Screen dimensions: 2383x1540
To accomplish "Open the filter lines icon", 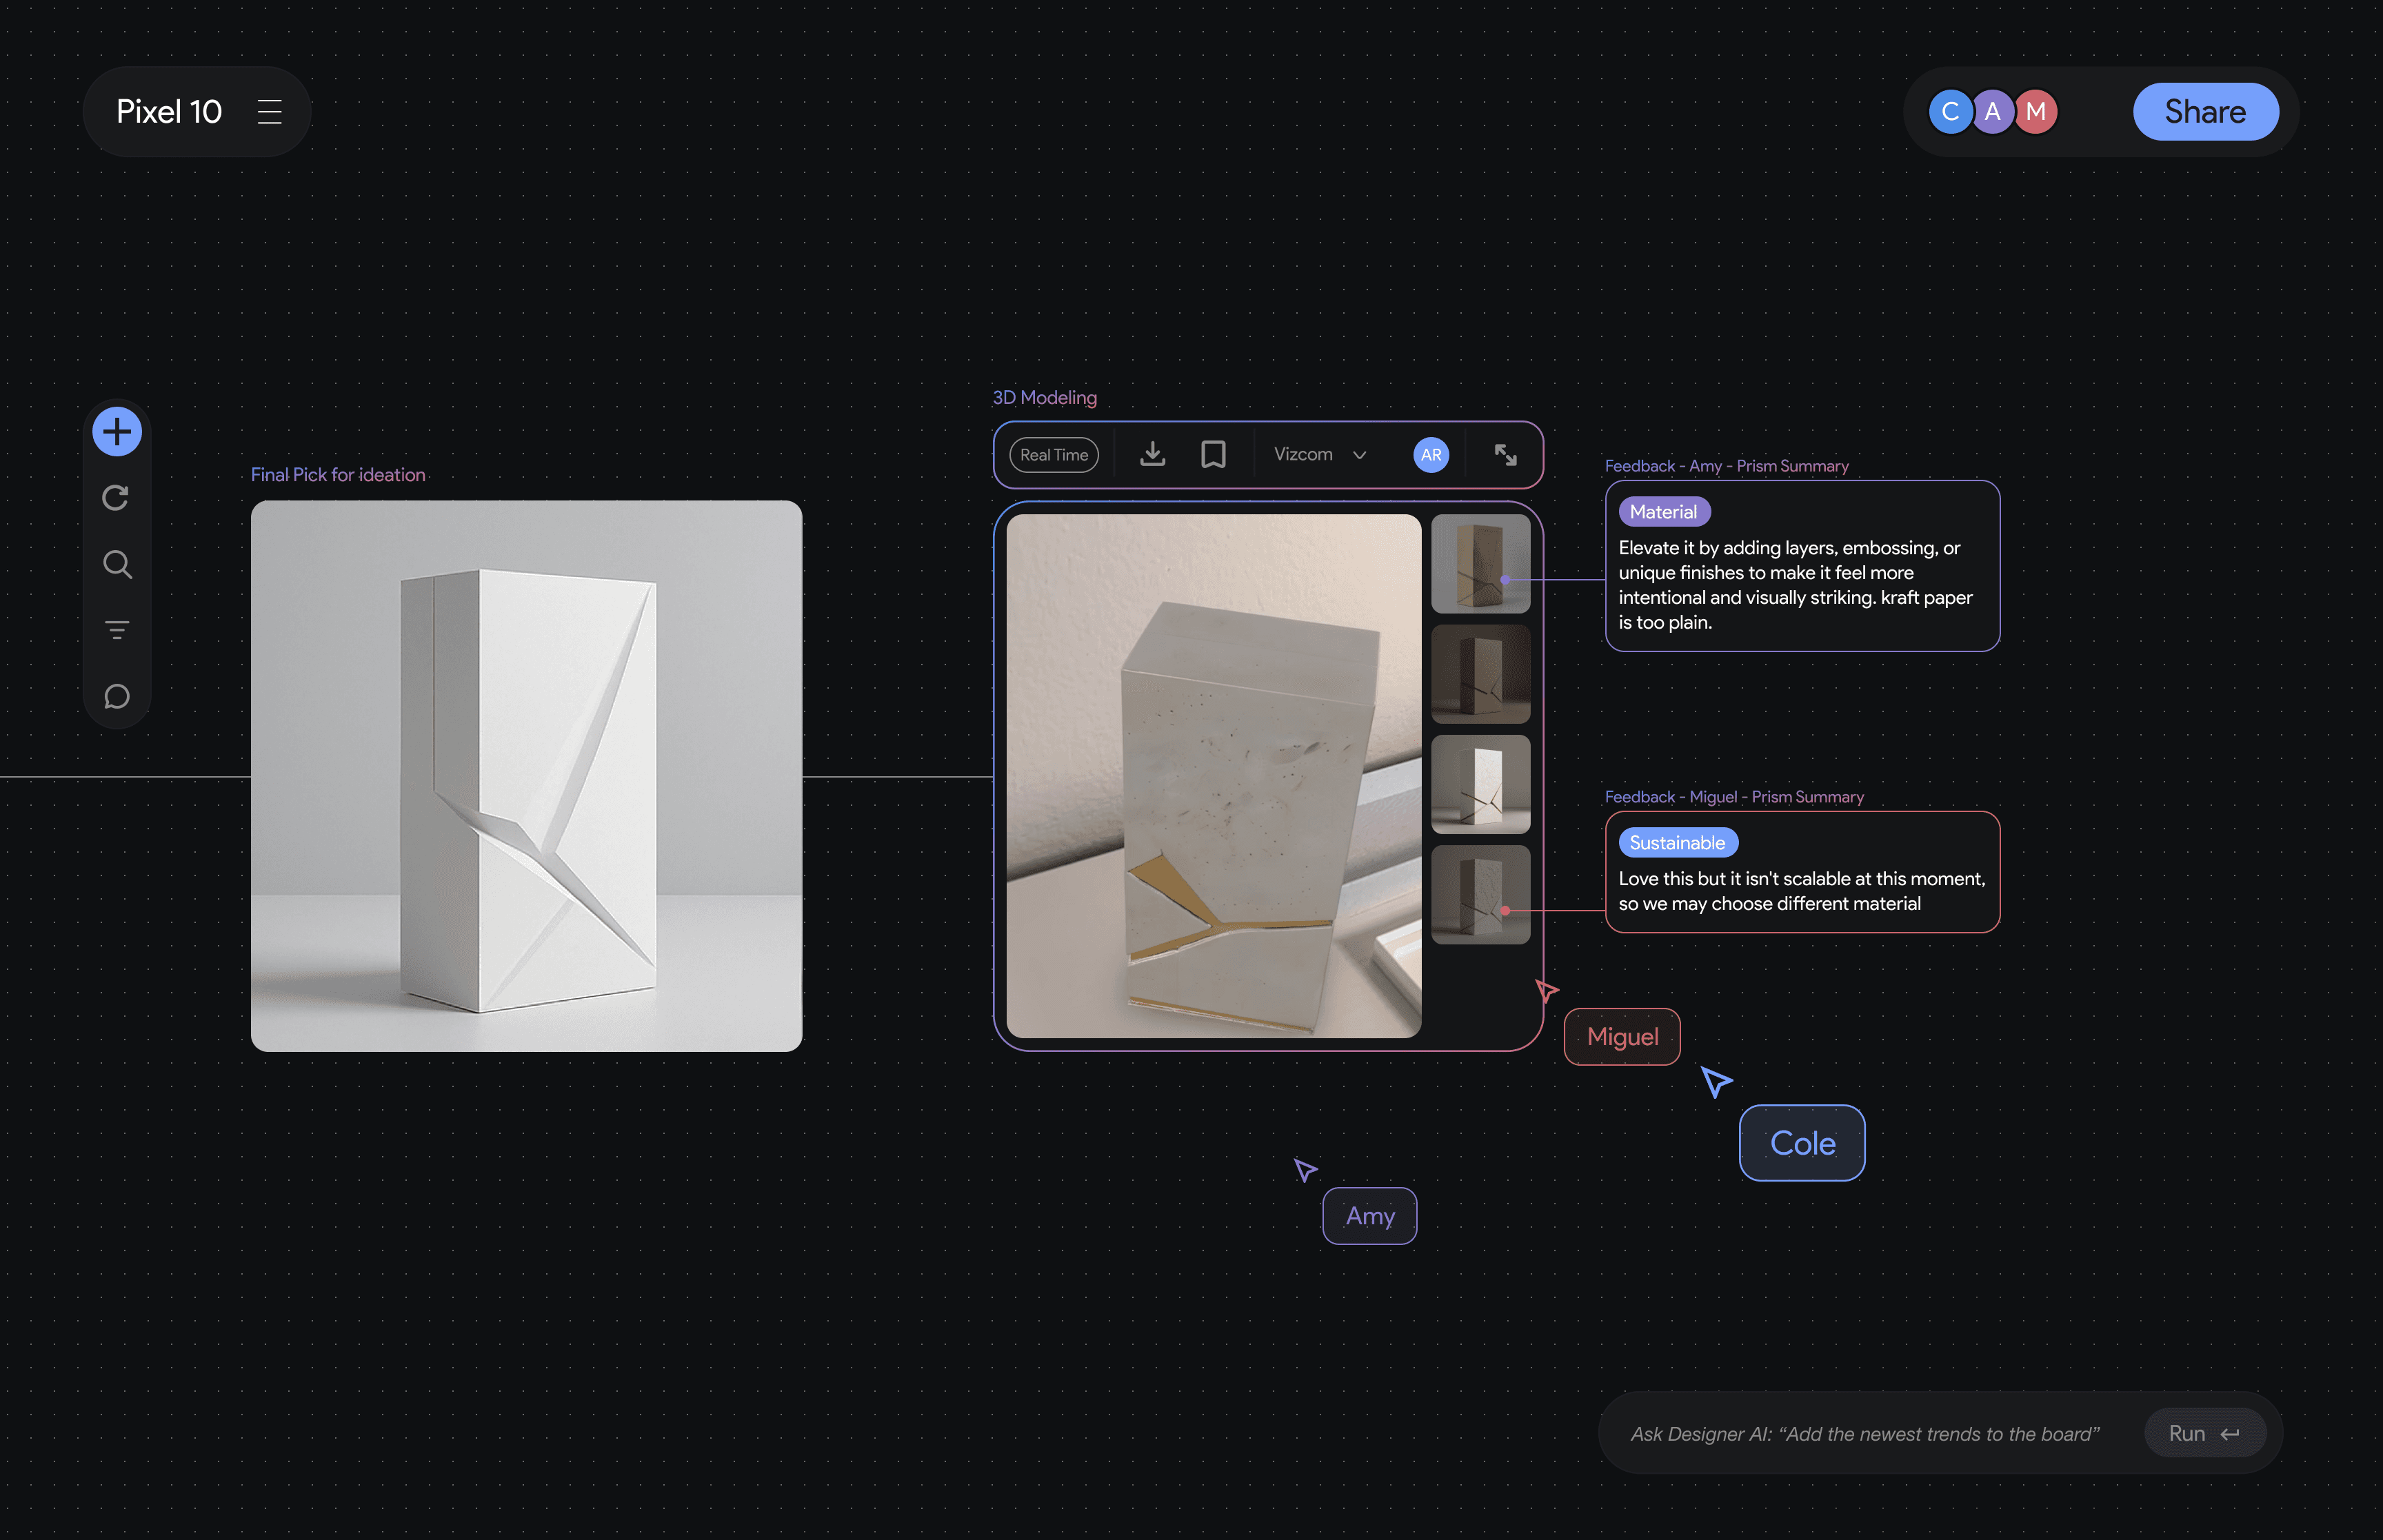I will 117,630.
